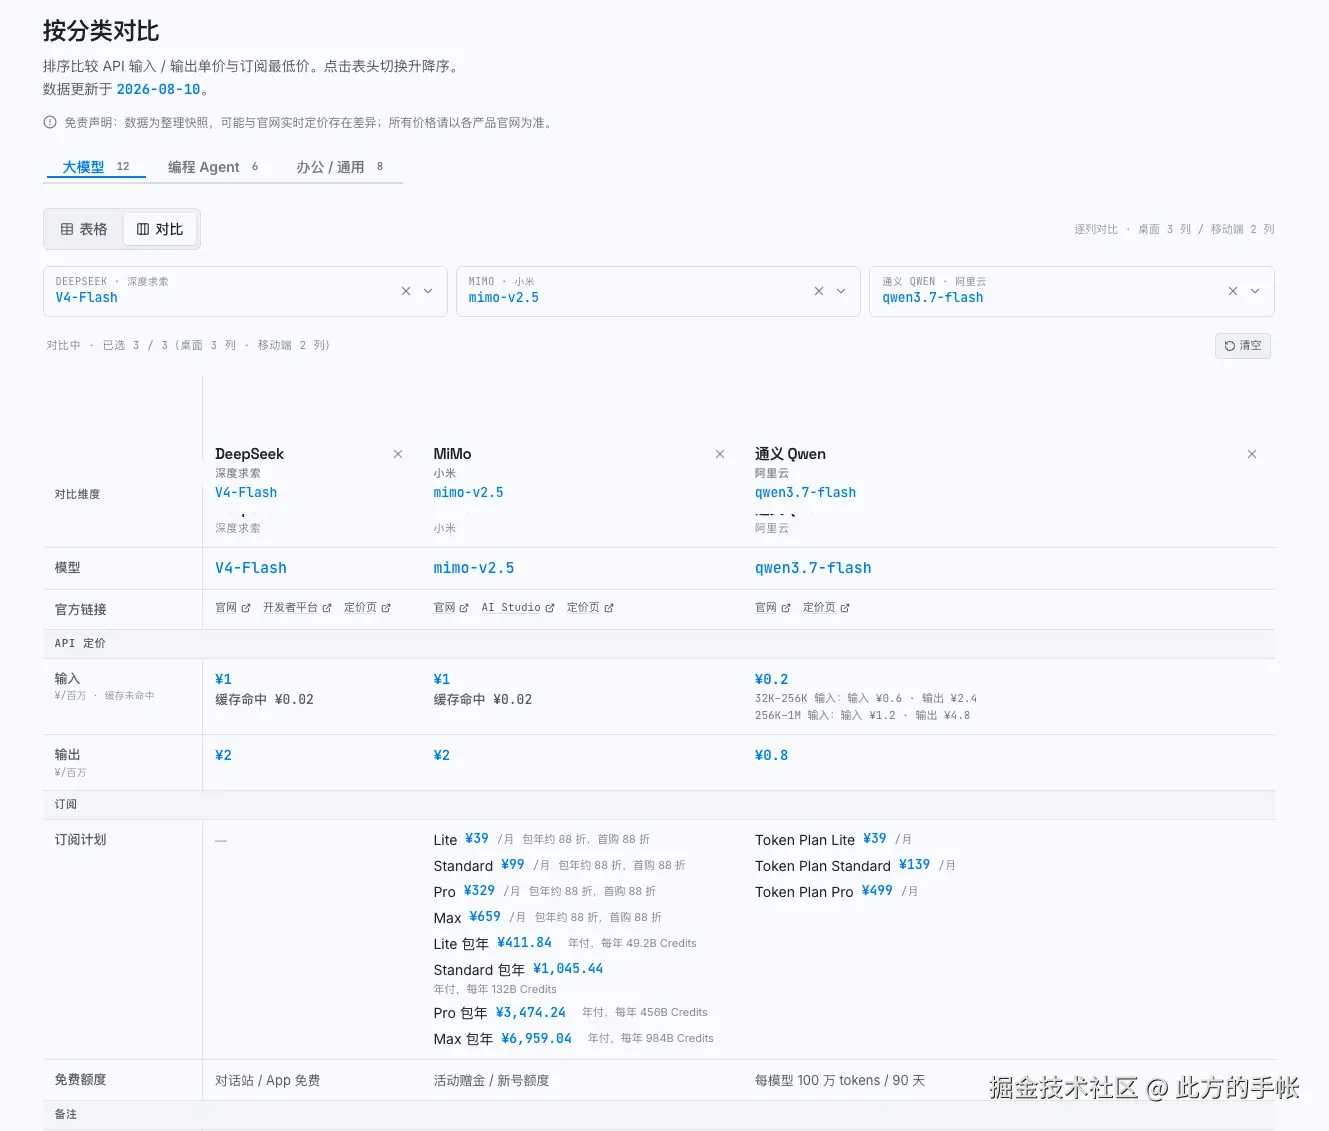
Task: Click qwen3.7-flash in the 模型 row
Action: click(813, 568)
